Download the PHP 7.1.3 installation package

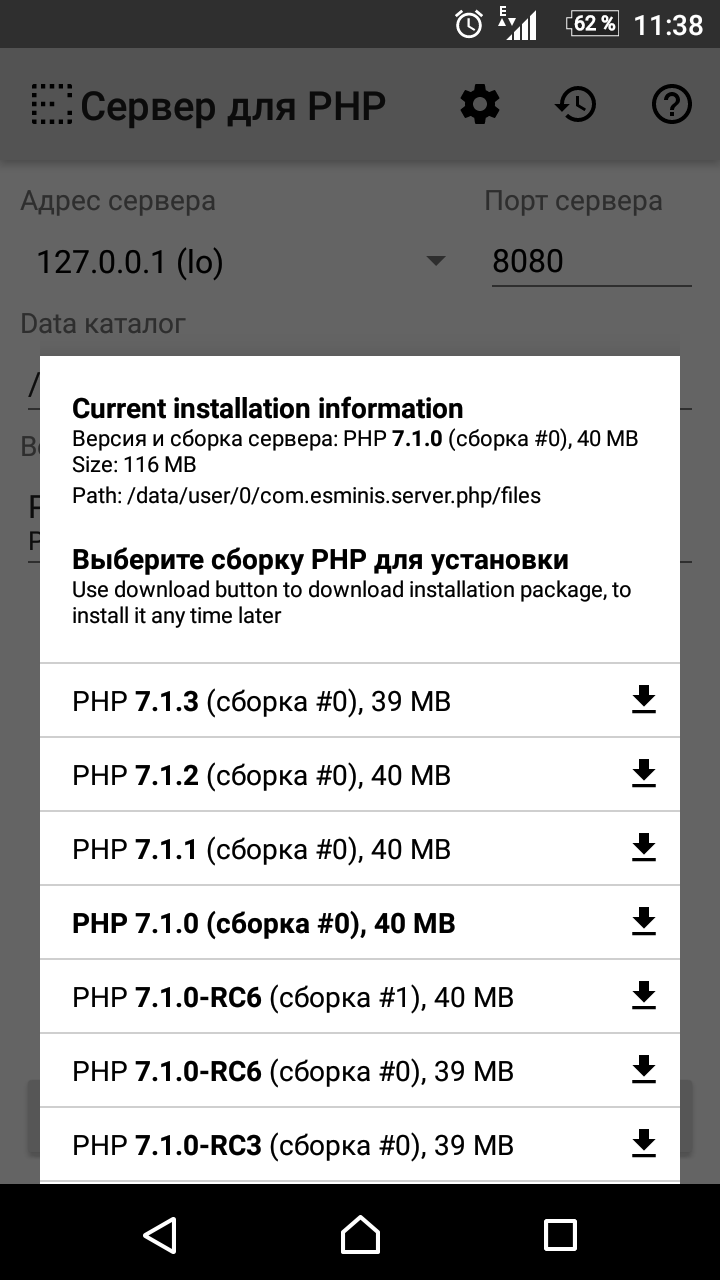click(x=644, y=701)
